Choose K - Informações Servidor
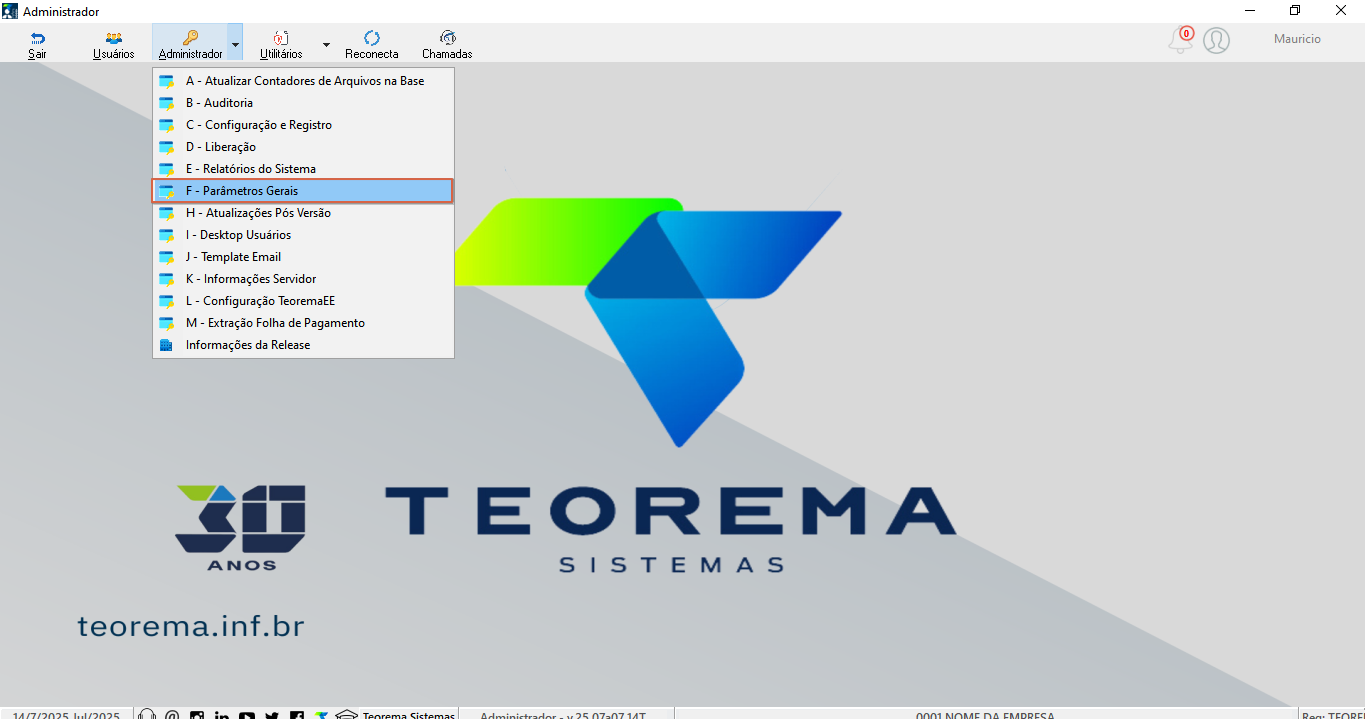1365x719 pixels. (303, 279)
